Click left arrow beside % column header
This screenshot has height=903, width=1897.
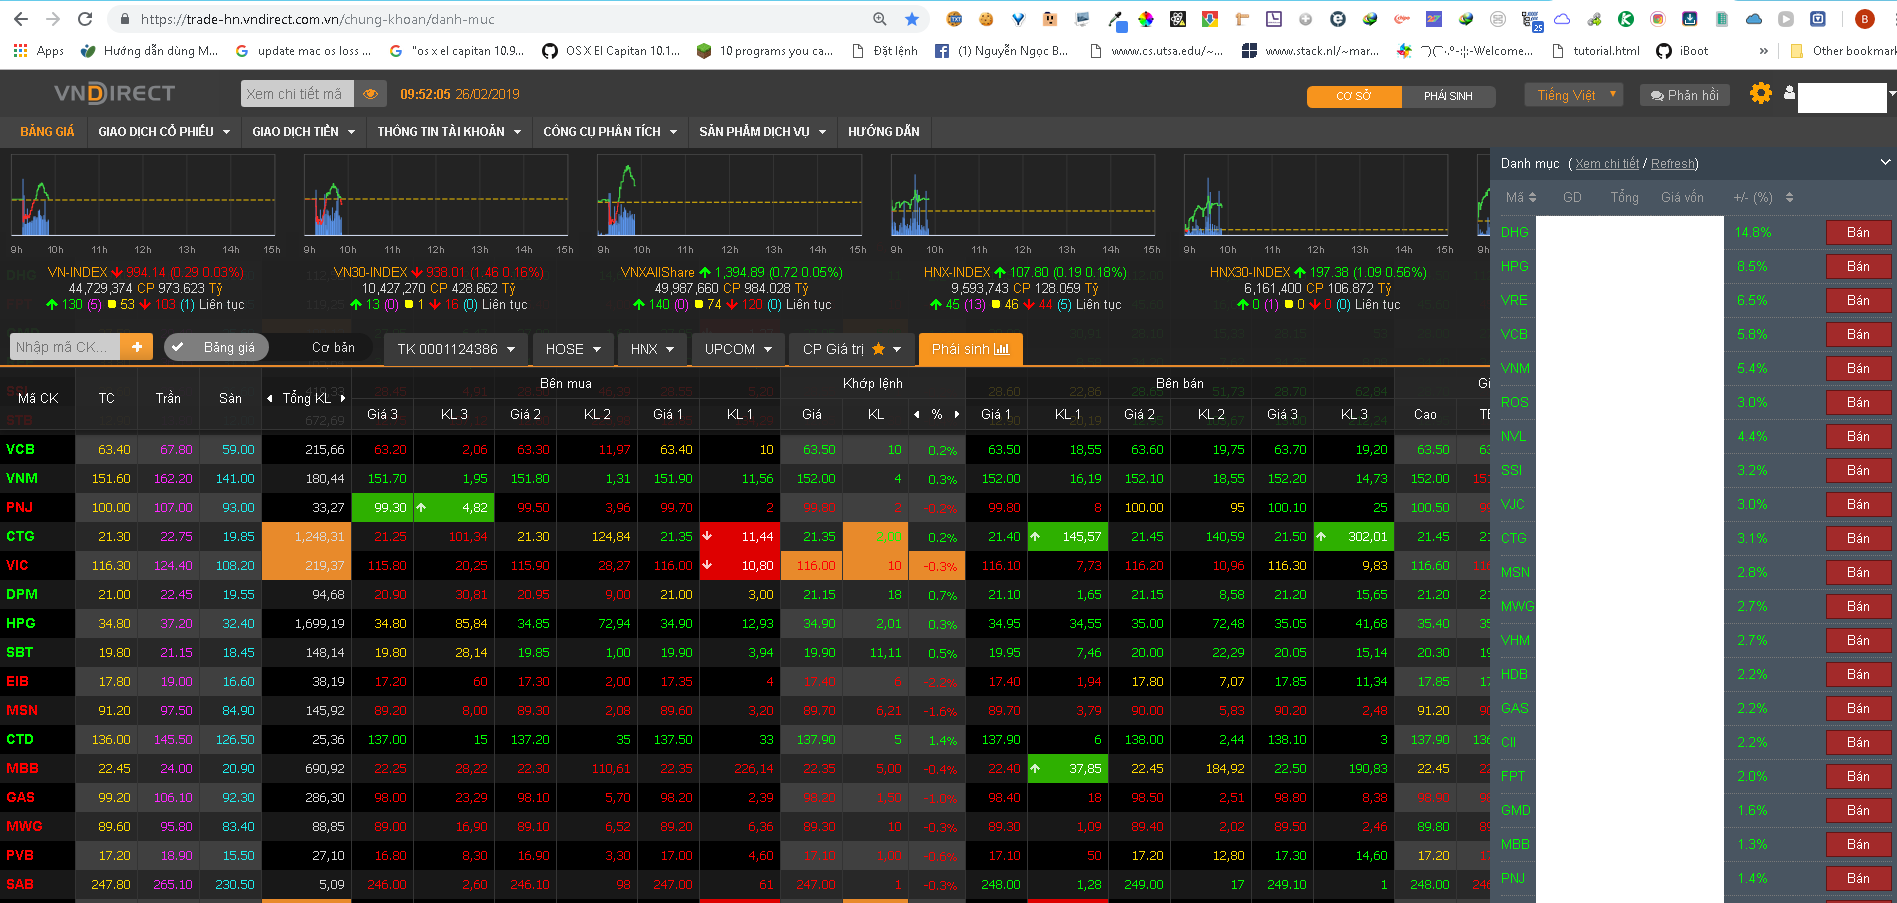[917, 414]
